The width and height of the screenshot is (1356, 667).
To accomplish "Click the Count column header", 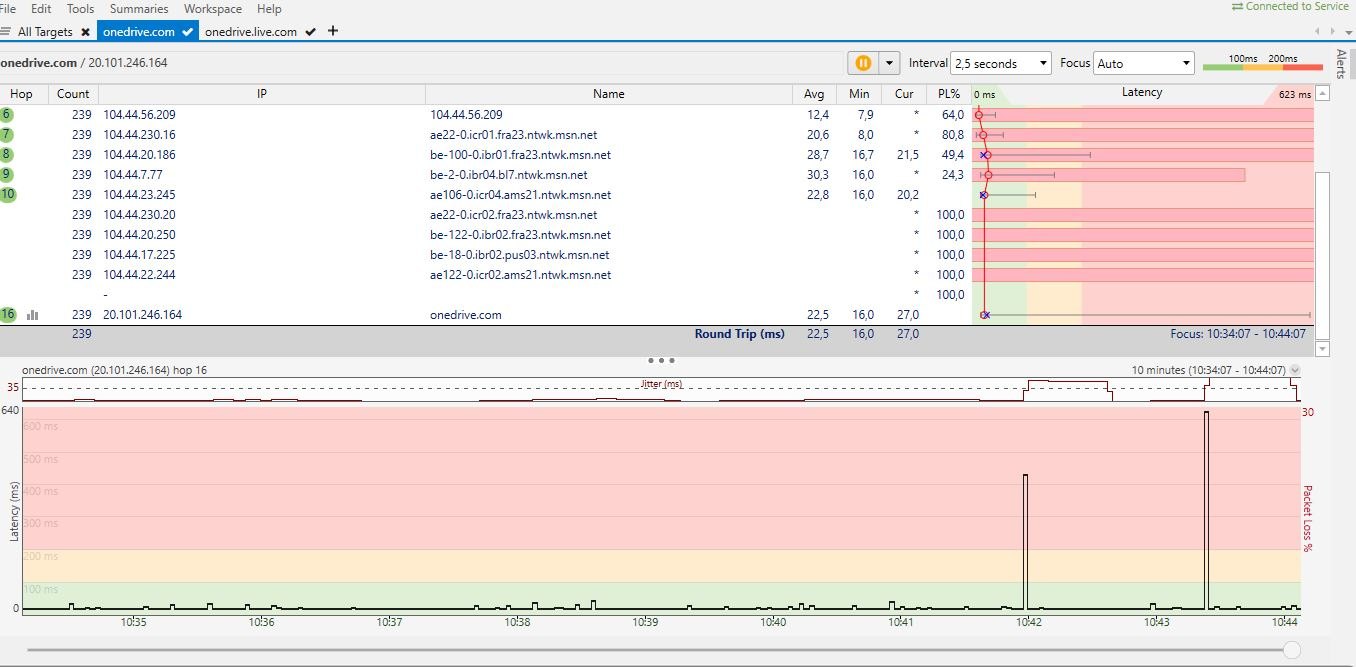I will point(73,94).
